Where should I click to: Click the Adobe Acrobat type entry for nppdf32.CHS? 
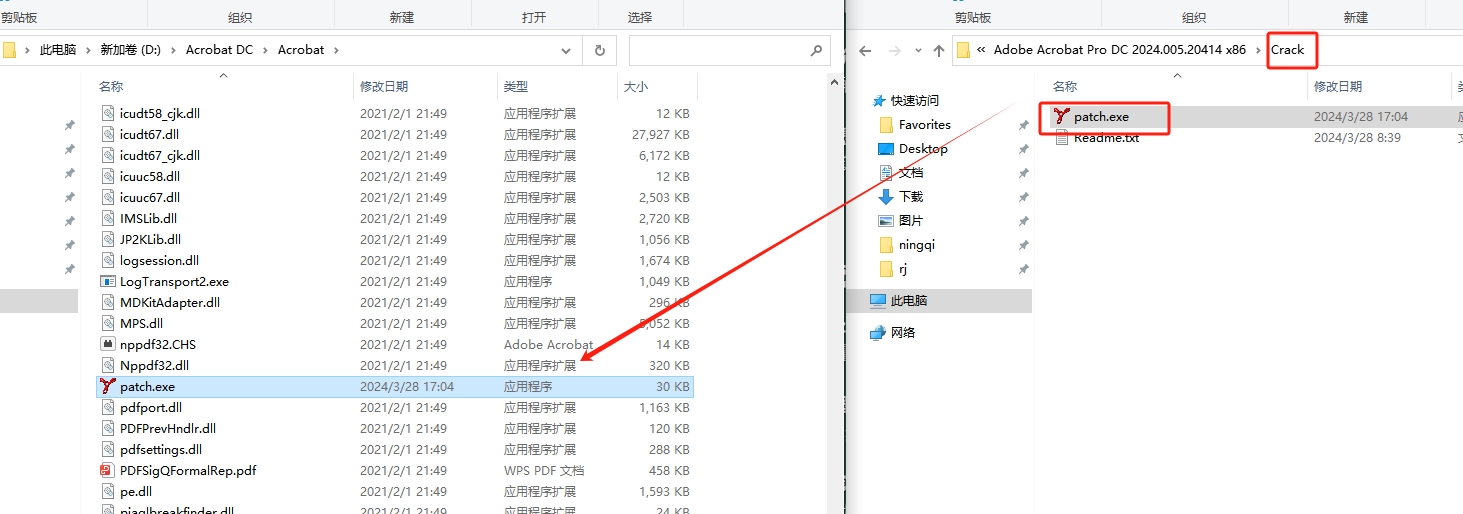[548, 344]
